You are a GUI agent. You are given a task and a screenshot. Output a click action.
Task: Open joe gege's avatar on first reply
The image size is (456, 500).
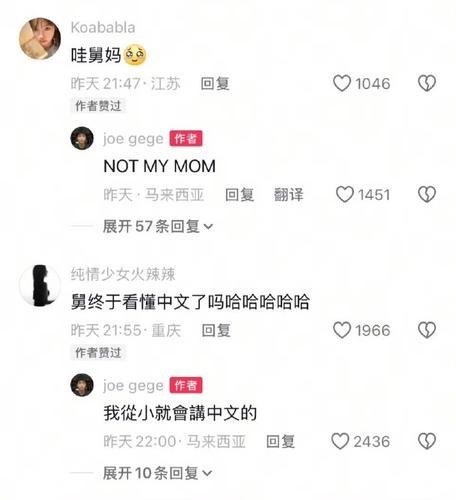tap(82, 138)
